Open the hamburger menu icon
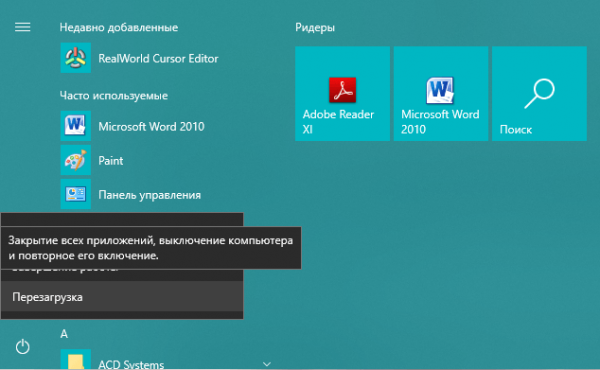Screen dimensions: 600x370 click(23, 27)
